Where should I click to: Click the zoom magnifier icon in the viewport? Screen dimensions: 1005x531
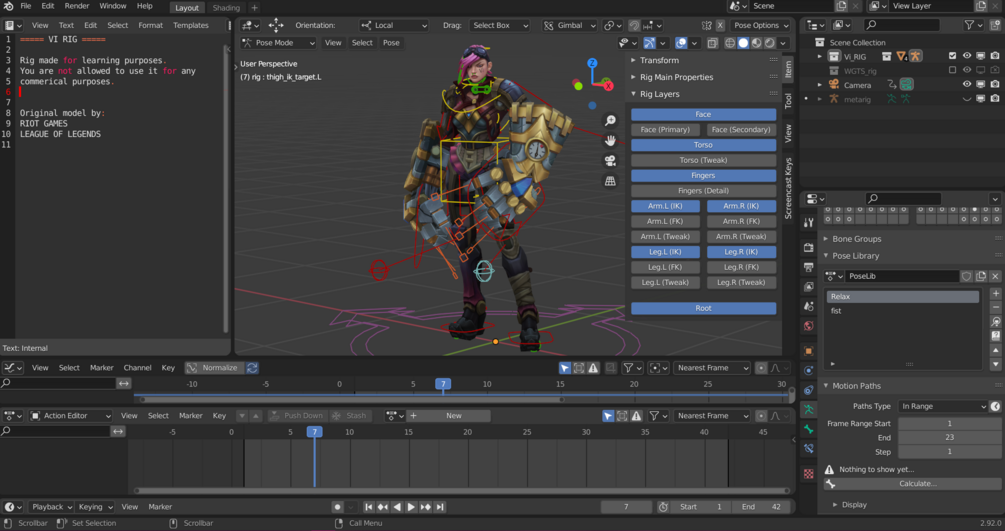click(x=610, y=120)
